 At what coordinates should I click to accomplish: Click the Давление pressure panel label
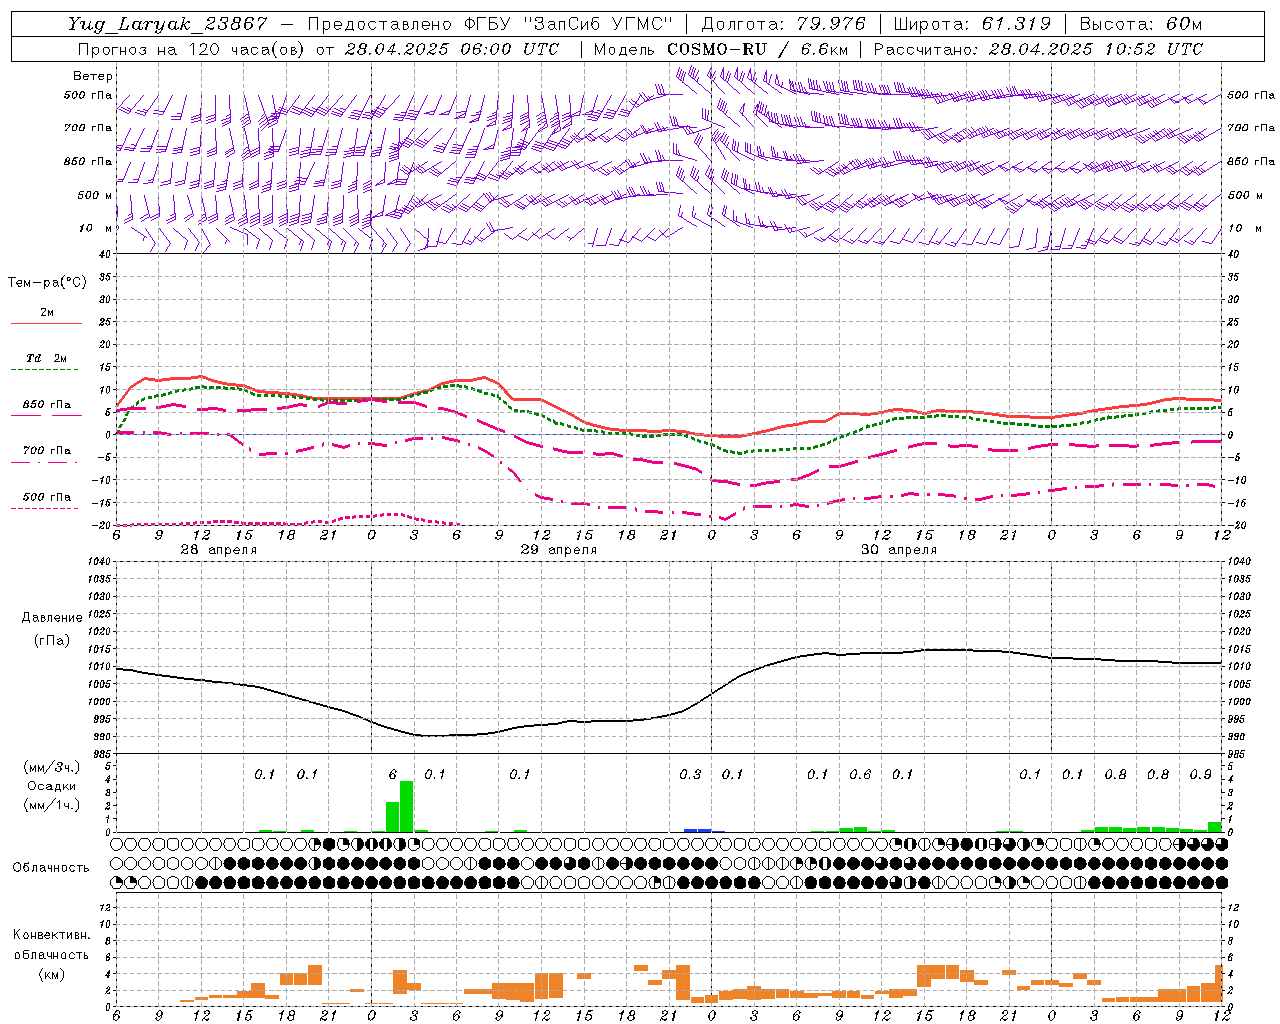[x=52, y=618]
